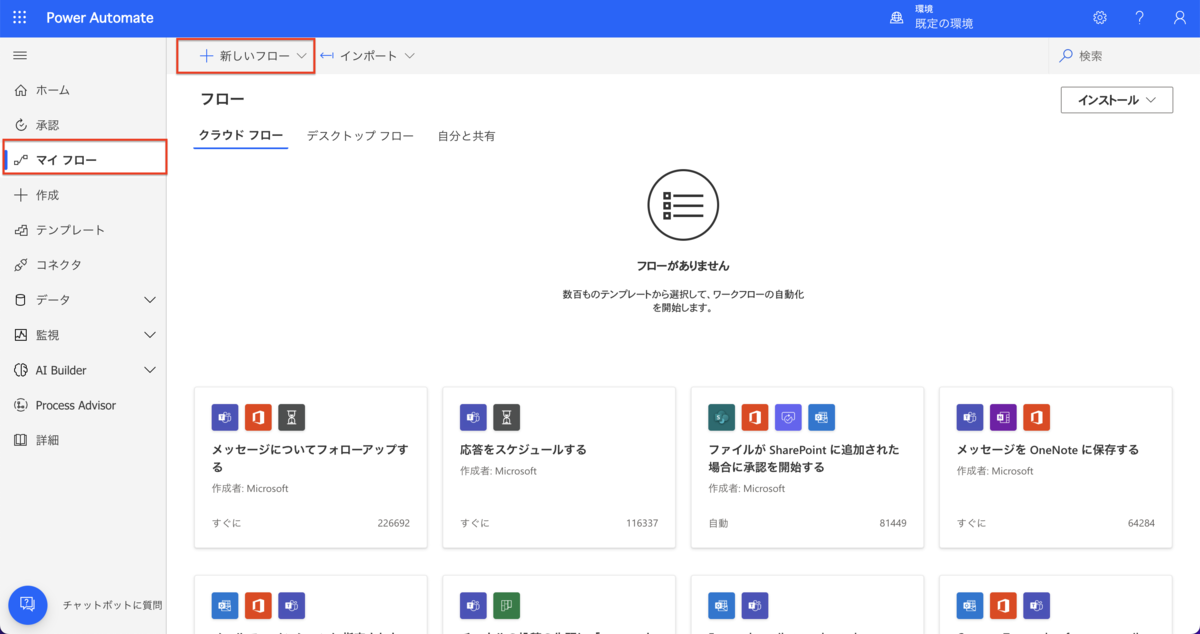Switch to the 自分と共有 tab
The width and height of the screenshot is (1200, 634).
click(x=466, y=136)
